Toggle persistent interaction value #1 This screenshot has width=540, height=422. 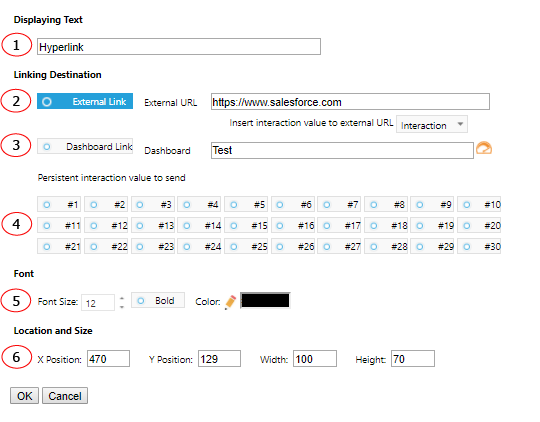59,204
